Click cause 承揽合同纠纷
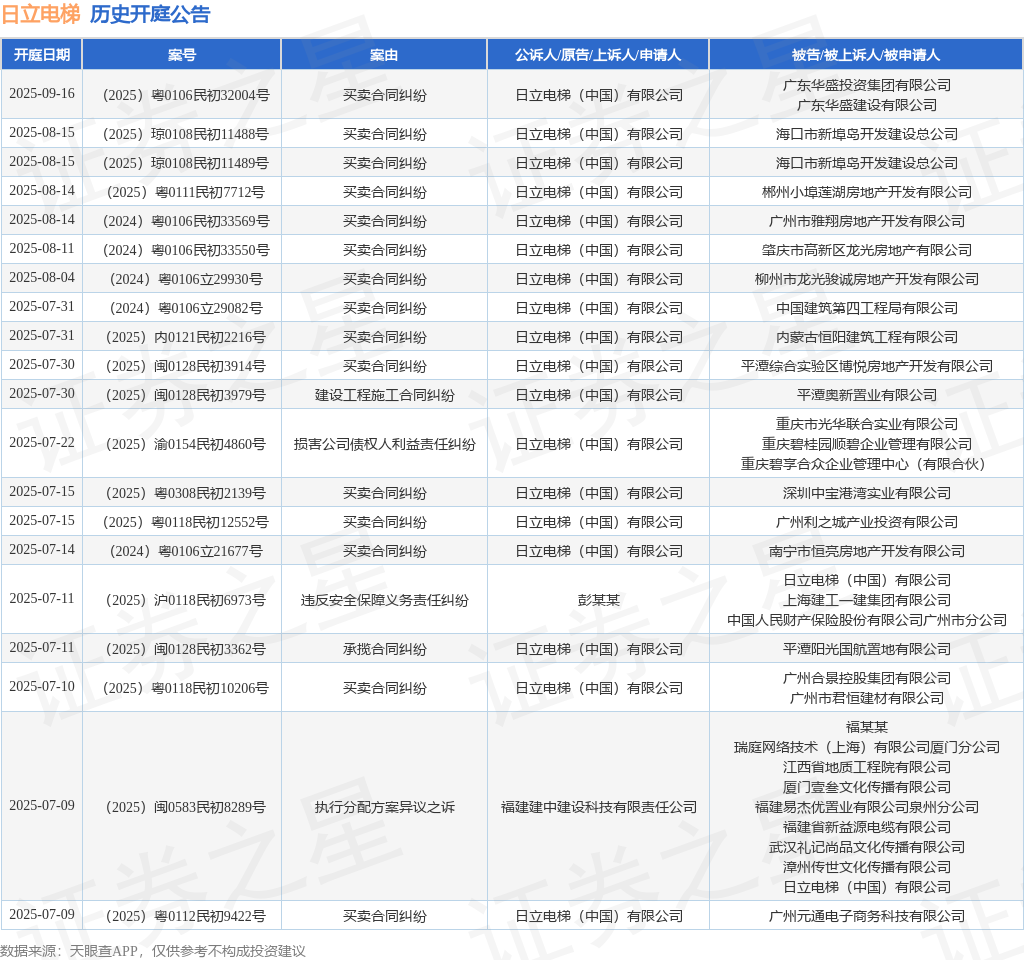This screenshot has width=1024, height=960. coord(384,649)
